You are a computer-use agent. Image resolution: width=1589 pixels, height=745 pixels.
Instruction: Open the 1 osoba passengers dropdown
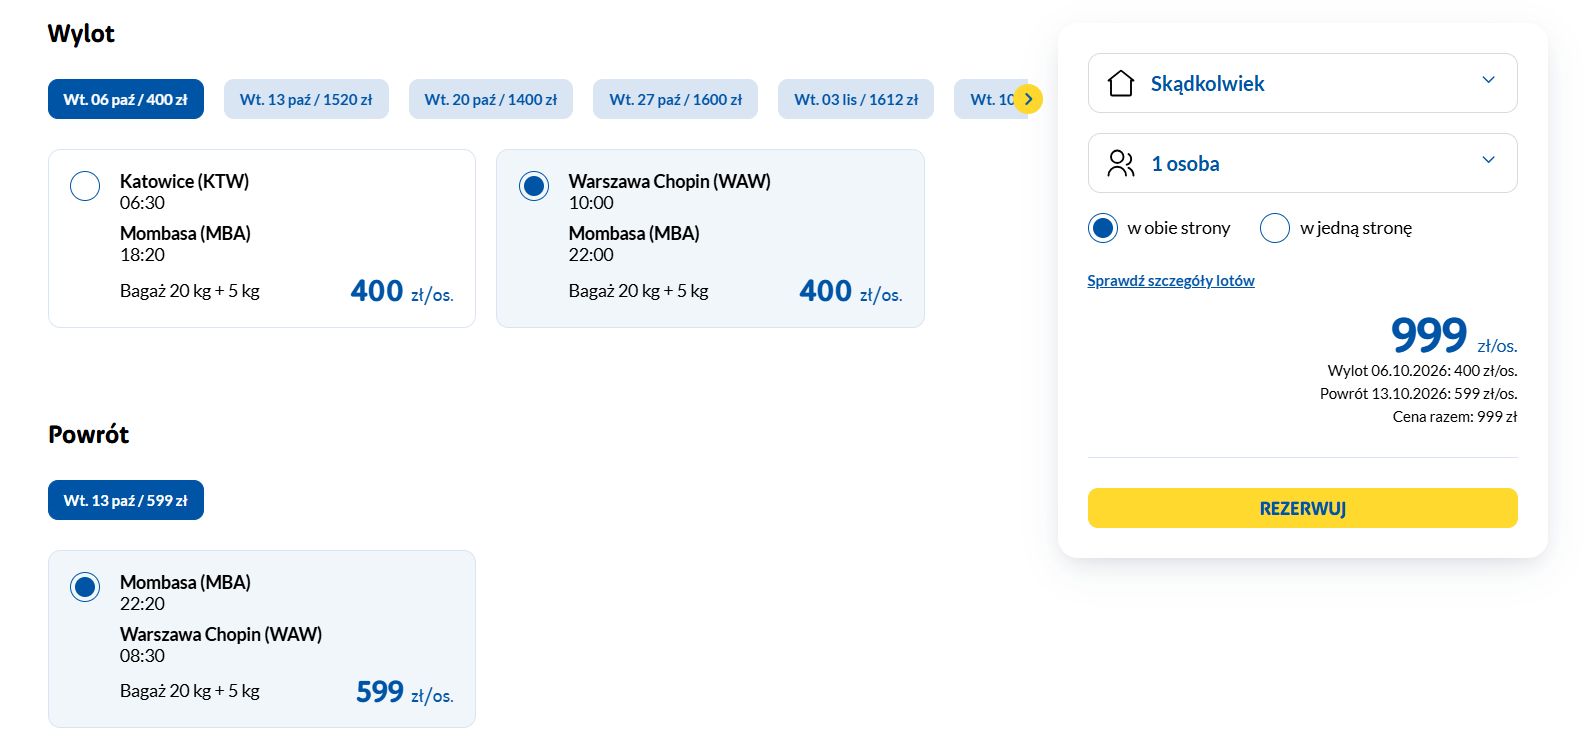tap(1302, 163)
